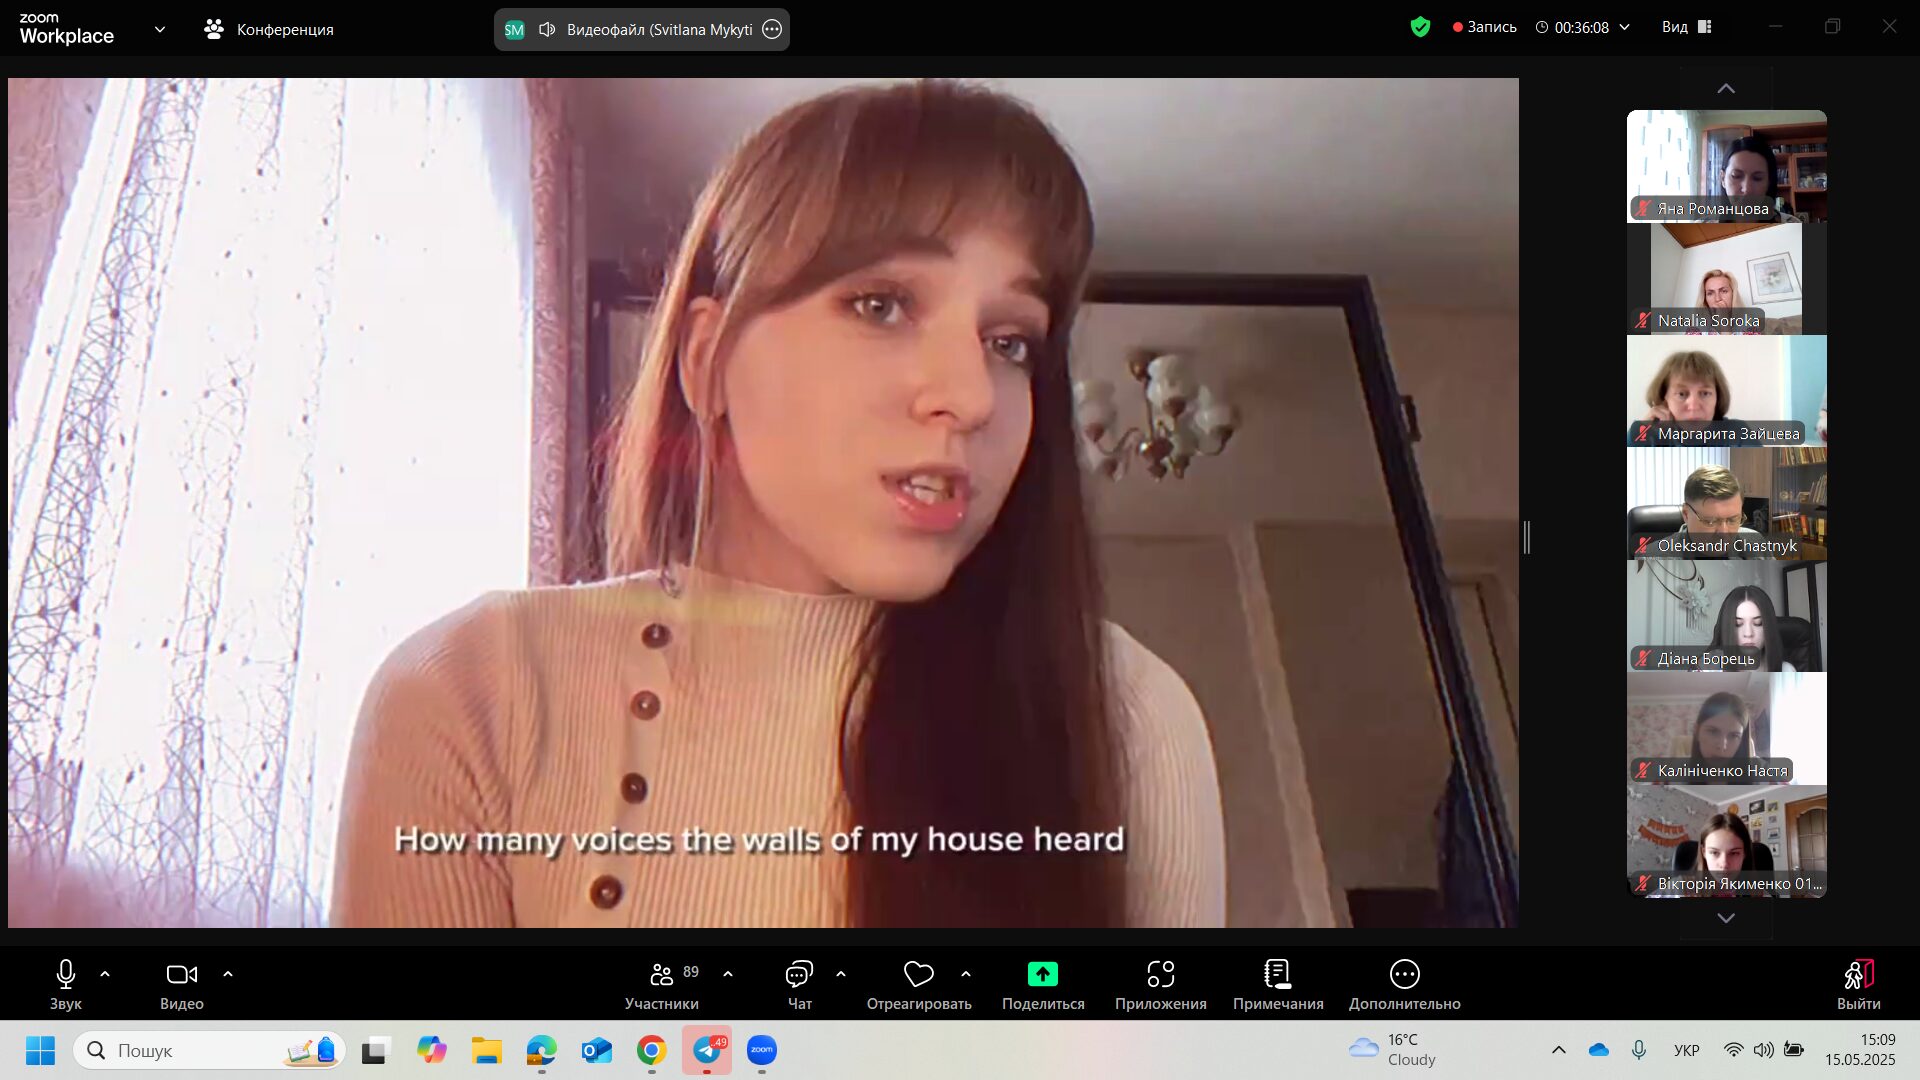Expand video settings arrow next to camera

click(x=228, y=973)
